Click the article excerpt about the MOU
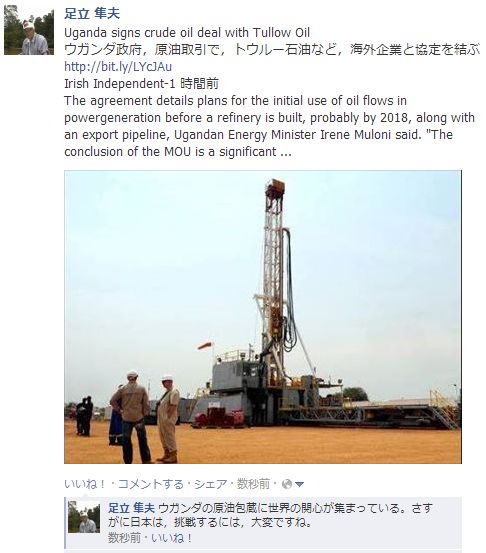The height and width of the screenshot is (553, 486). click(x=269, y=126)
